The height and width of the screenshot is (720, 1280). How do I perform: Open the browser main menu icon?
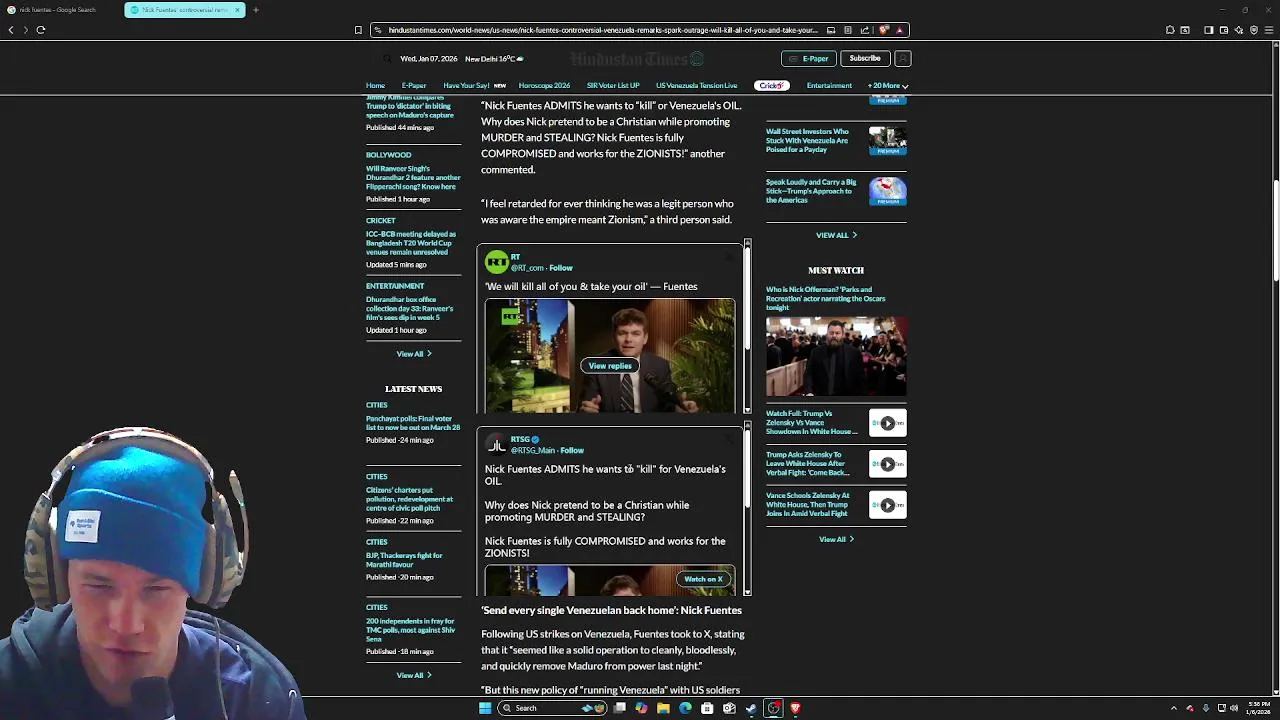click(1270, 30)
